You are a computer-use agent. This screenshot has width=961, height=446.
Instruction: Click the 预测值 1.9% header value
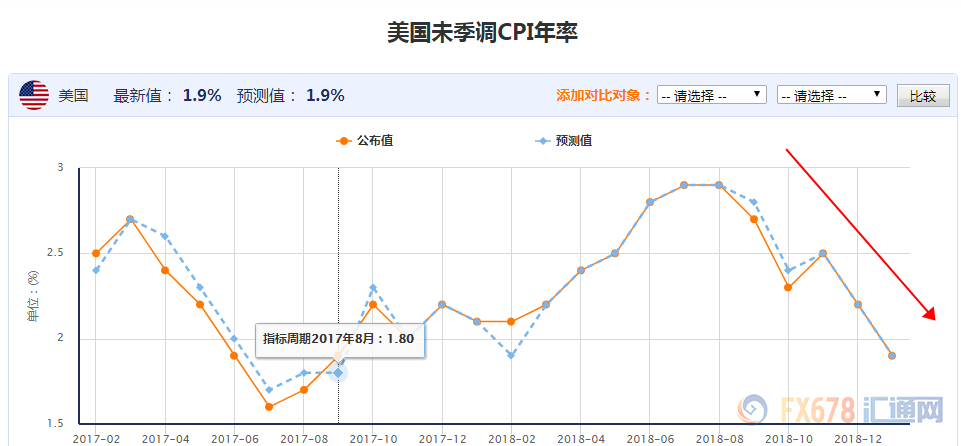tap(325, 95)
